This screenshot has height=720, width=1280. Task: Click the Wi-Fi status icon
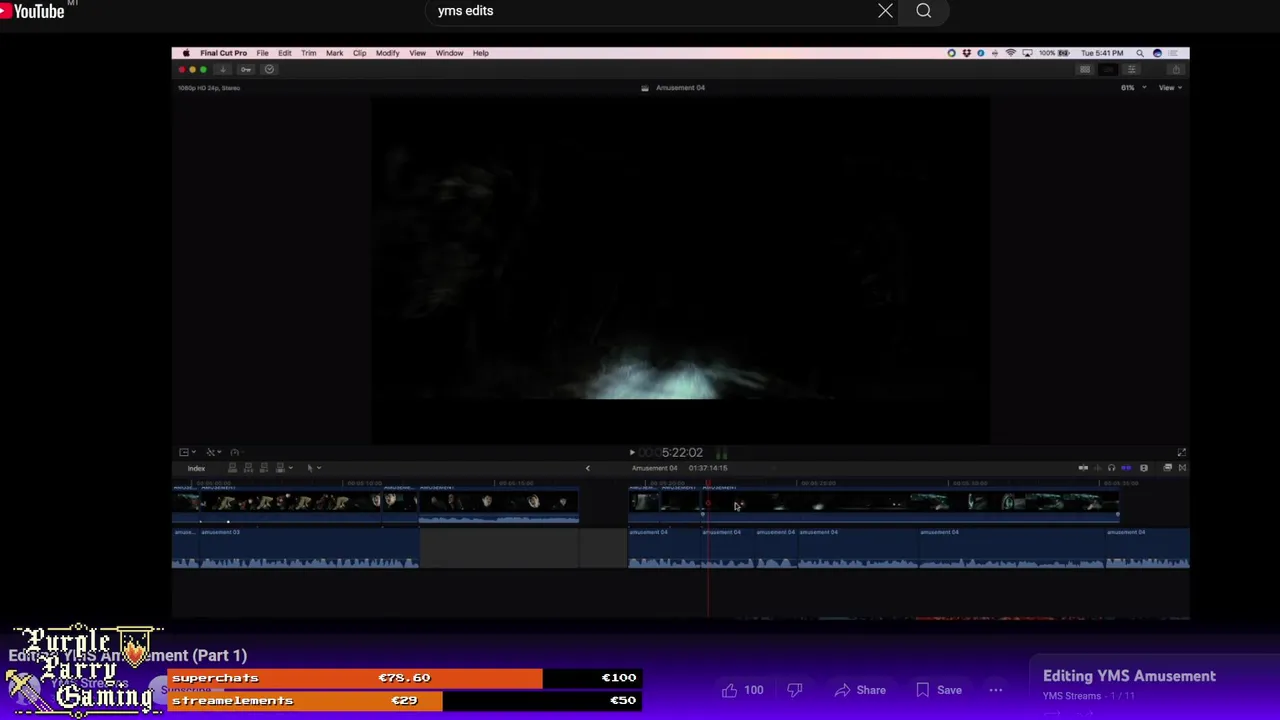[1011, 53]
